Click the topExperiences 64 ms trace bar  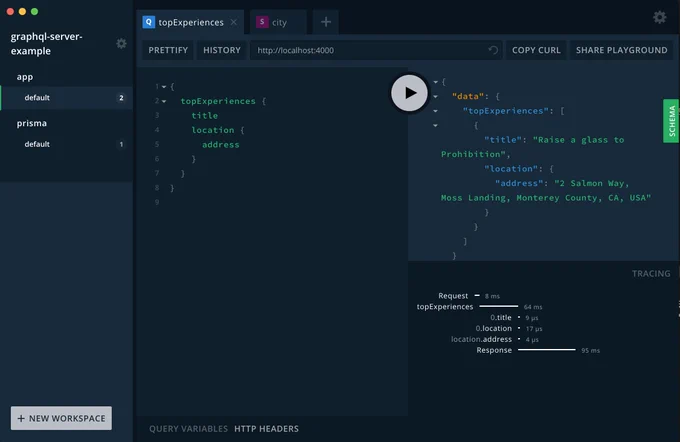point(499,306)
